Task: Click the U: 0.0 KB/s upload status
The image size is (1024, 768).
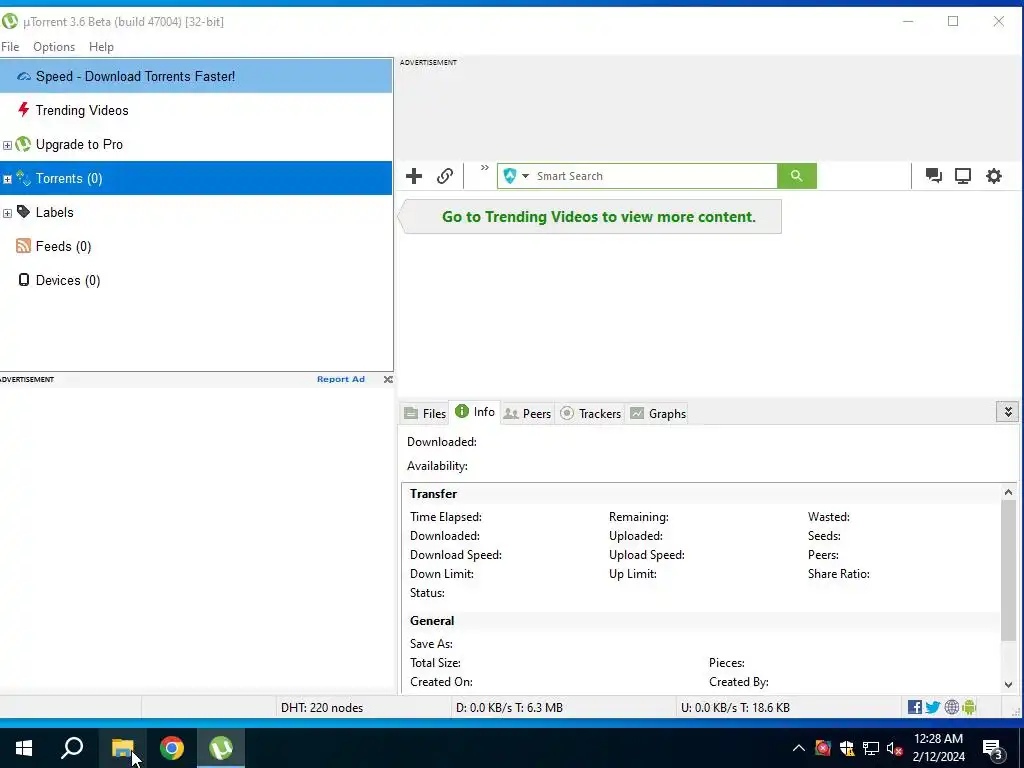Action: click(735, 707)
